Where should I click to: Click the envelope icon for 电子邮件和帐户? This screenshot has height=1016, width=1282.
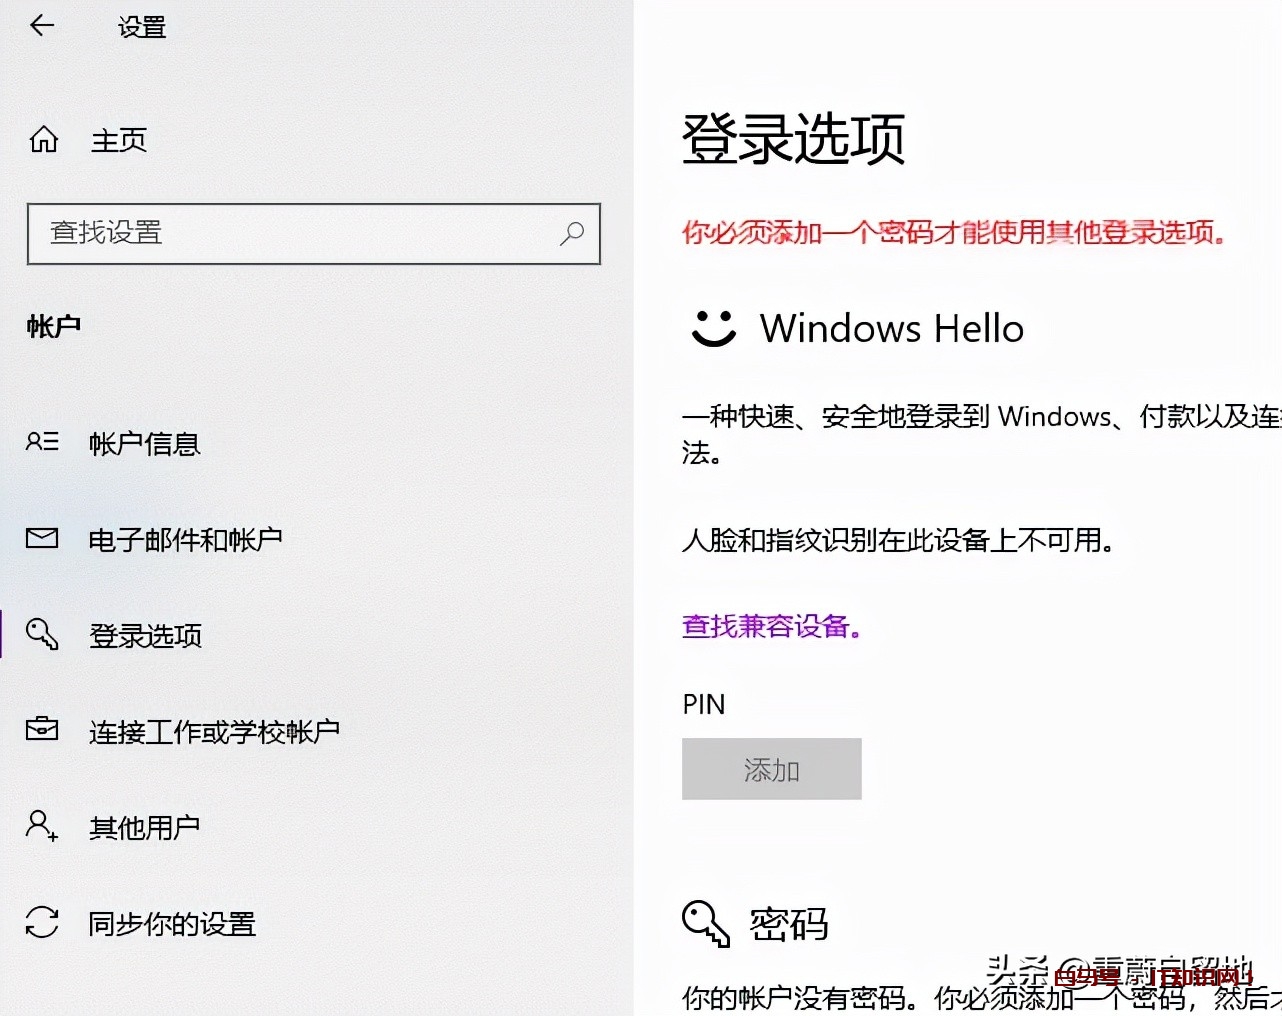pos(42,539)
